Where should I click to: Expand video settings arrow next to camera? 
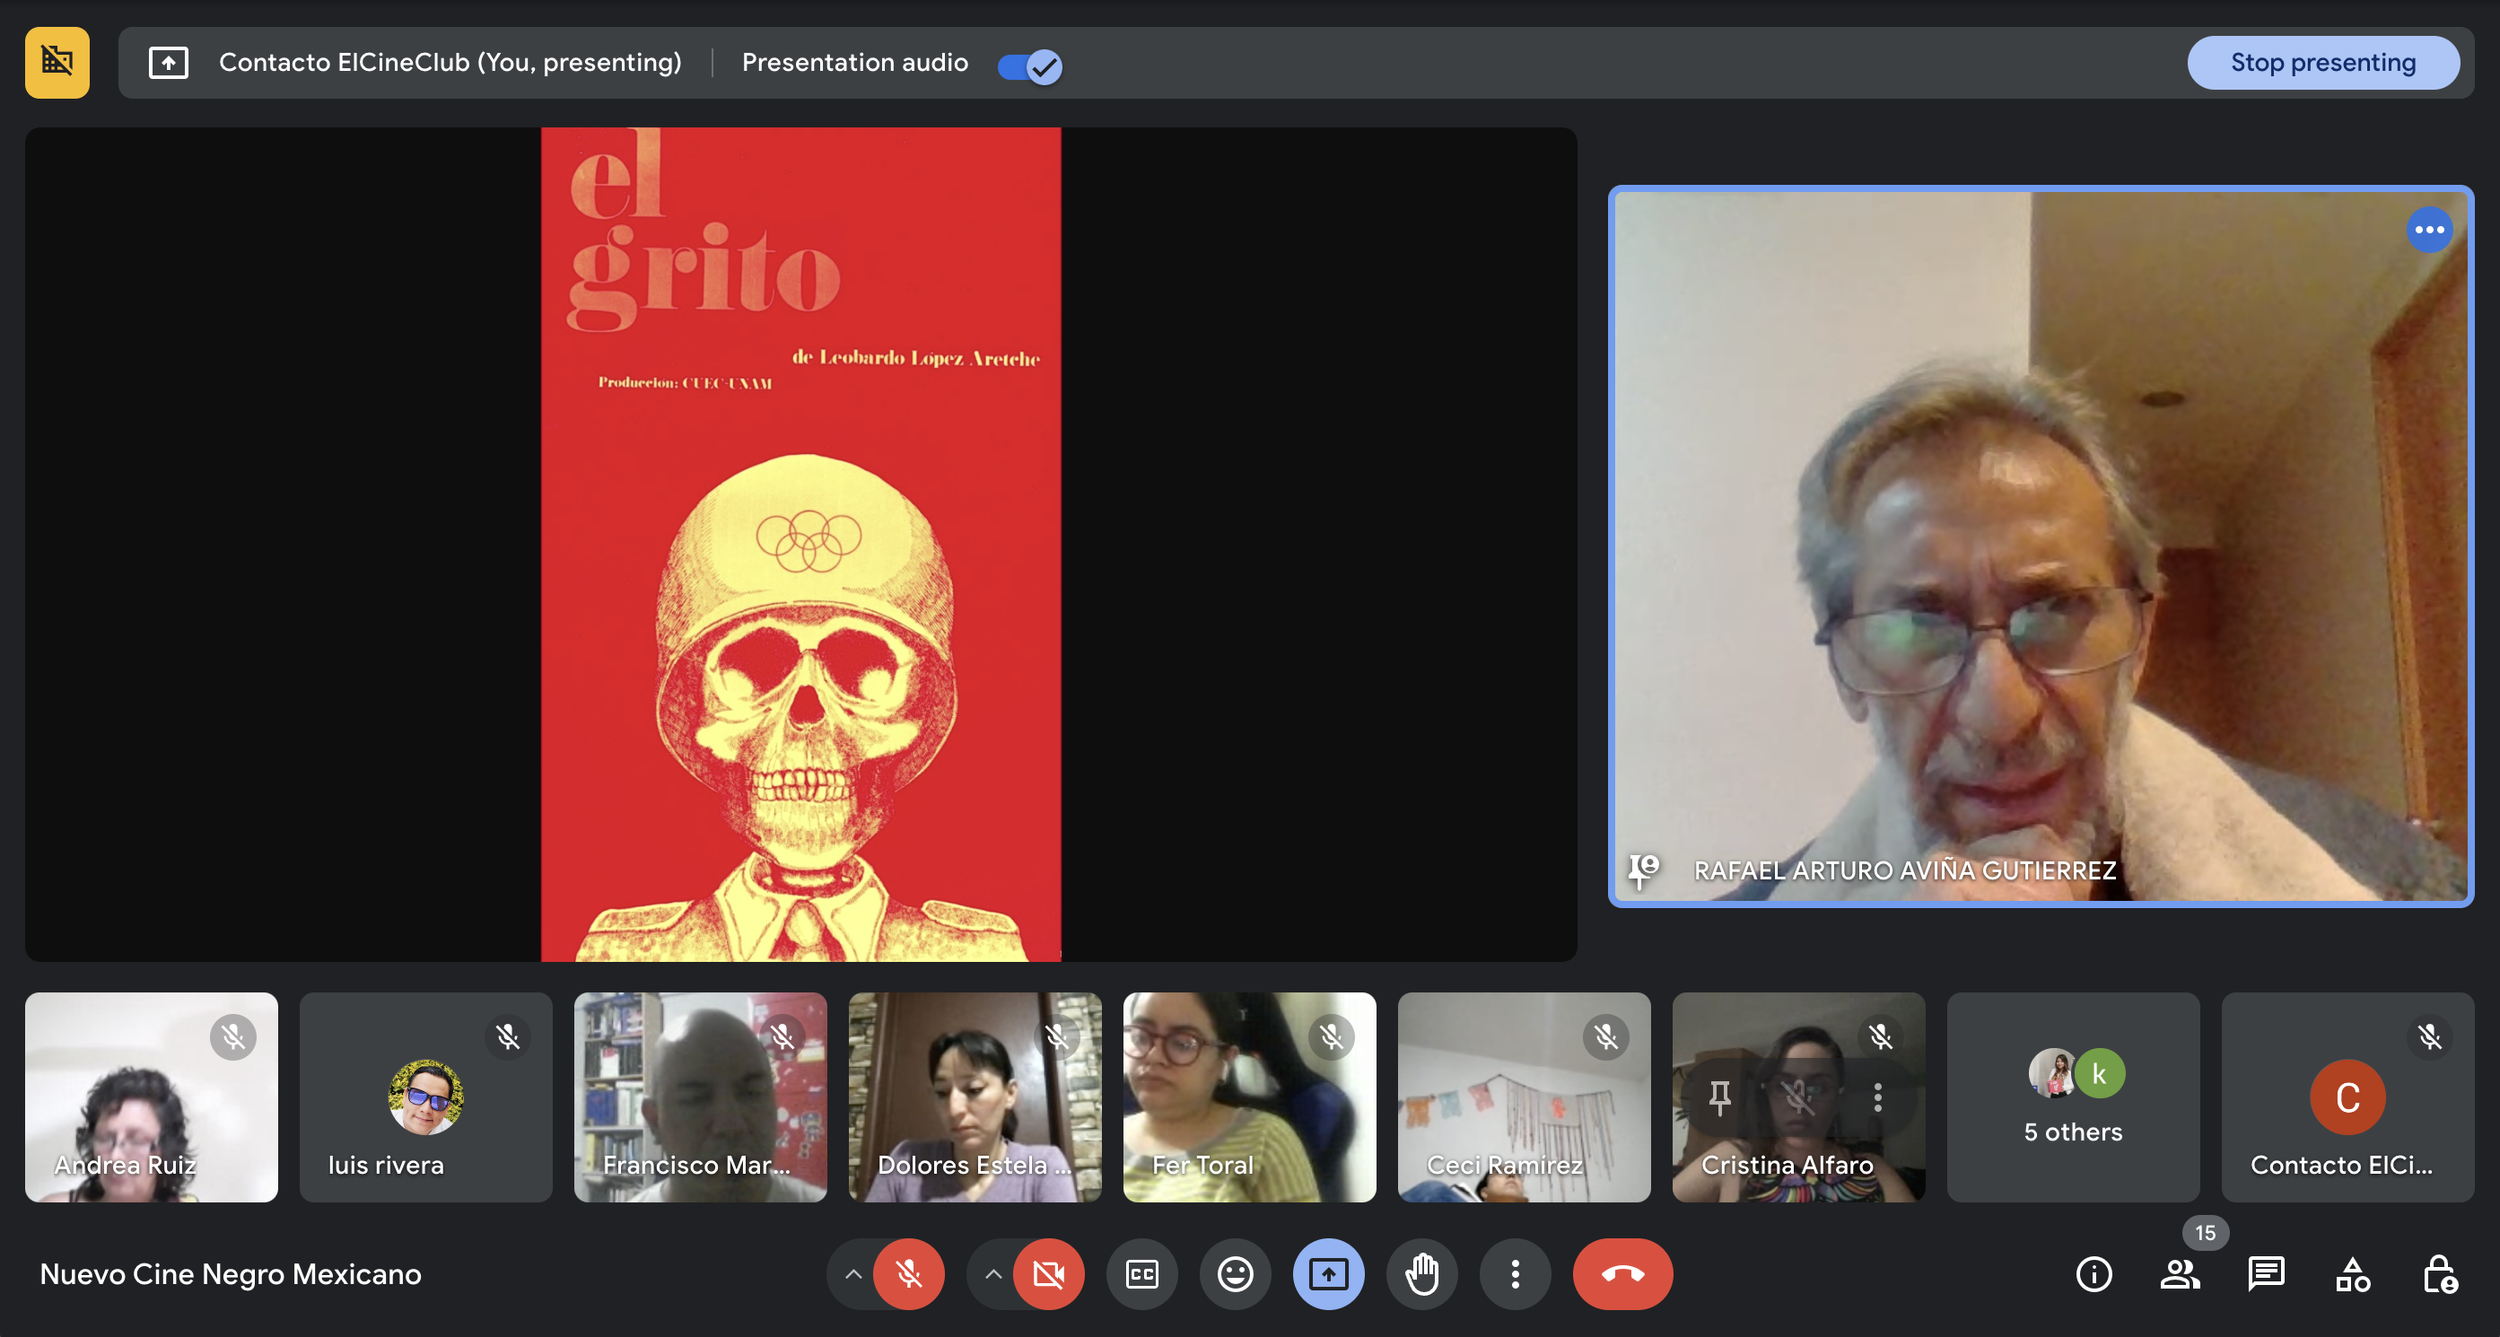[992, 1274]
